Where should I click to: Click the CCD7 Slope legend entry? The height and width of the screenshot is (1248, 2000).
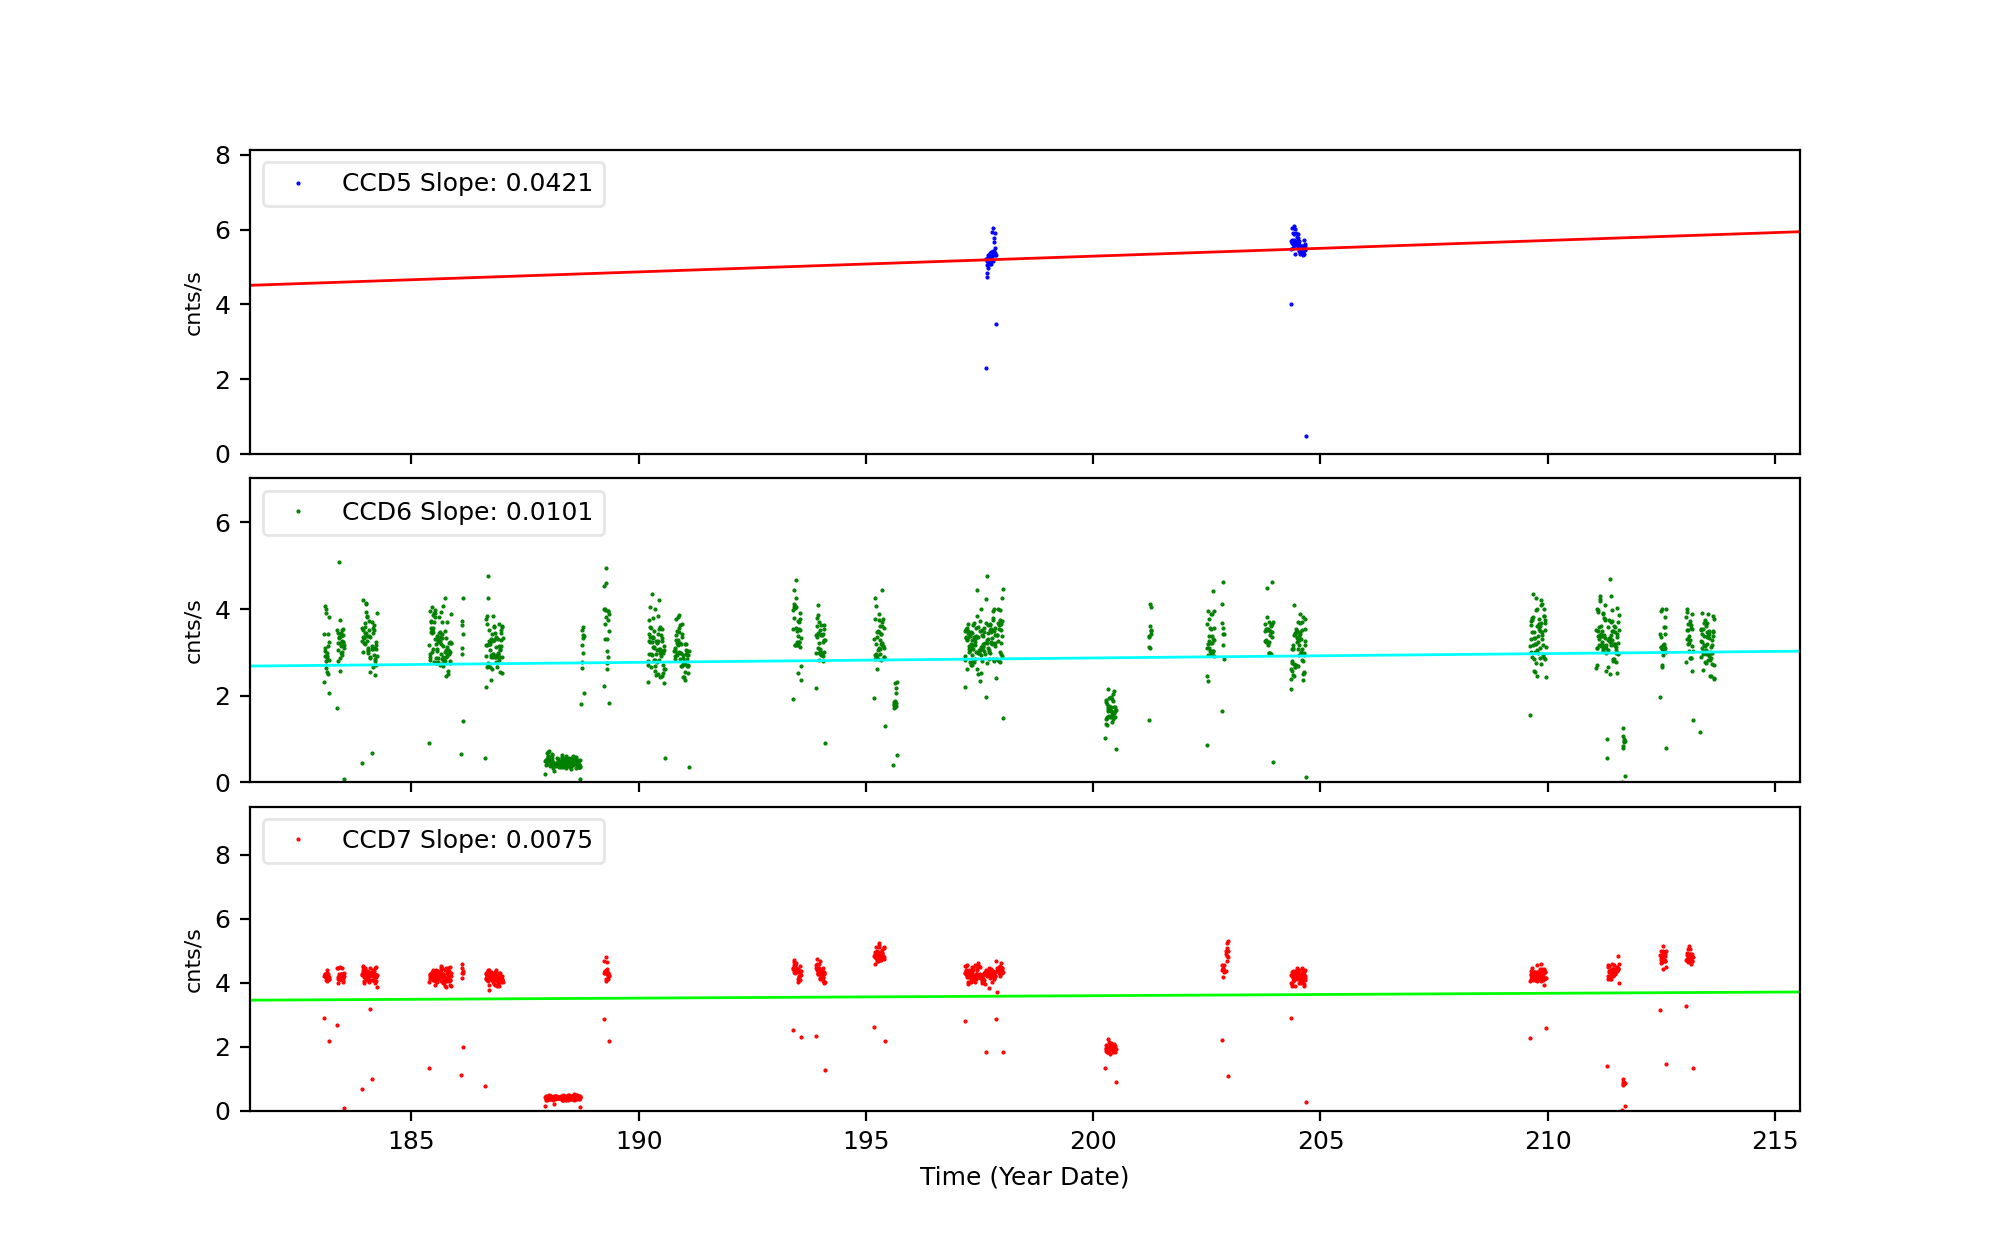tap(466, 840)
